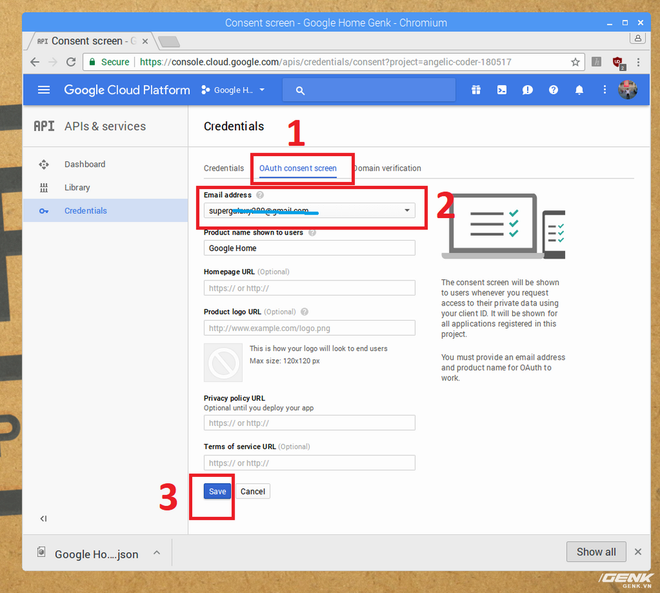Click the browser address bar
Image resolution: width=660 pixels, height=593 pixels.
pos(333,62)
